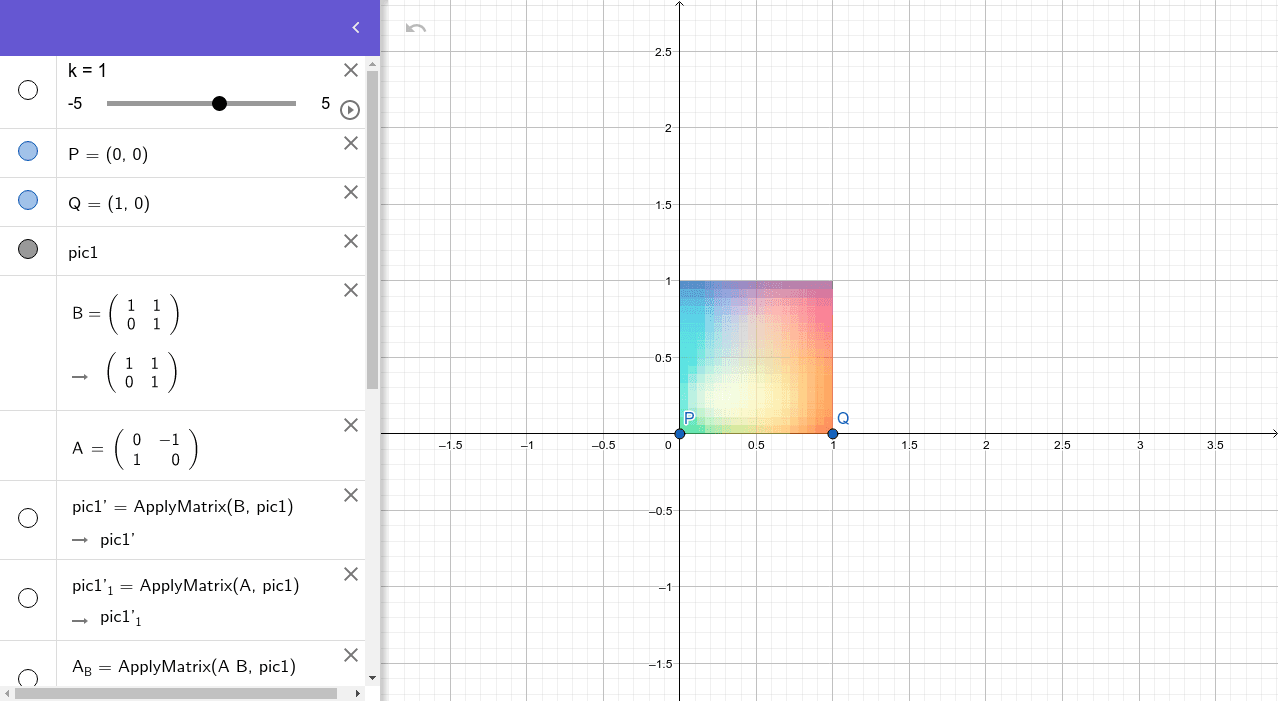Hide the pic1 image via its circle toggle
This screenshot has width=1280, height=703.
pyautogui.click(x=28, y=250)
